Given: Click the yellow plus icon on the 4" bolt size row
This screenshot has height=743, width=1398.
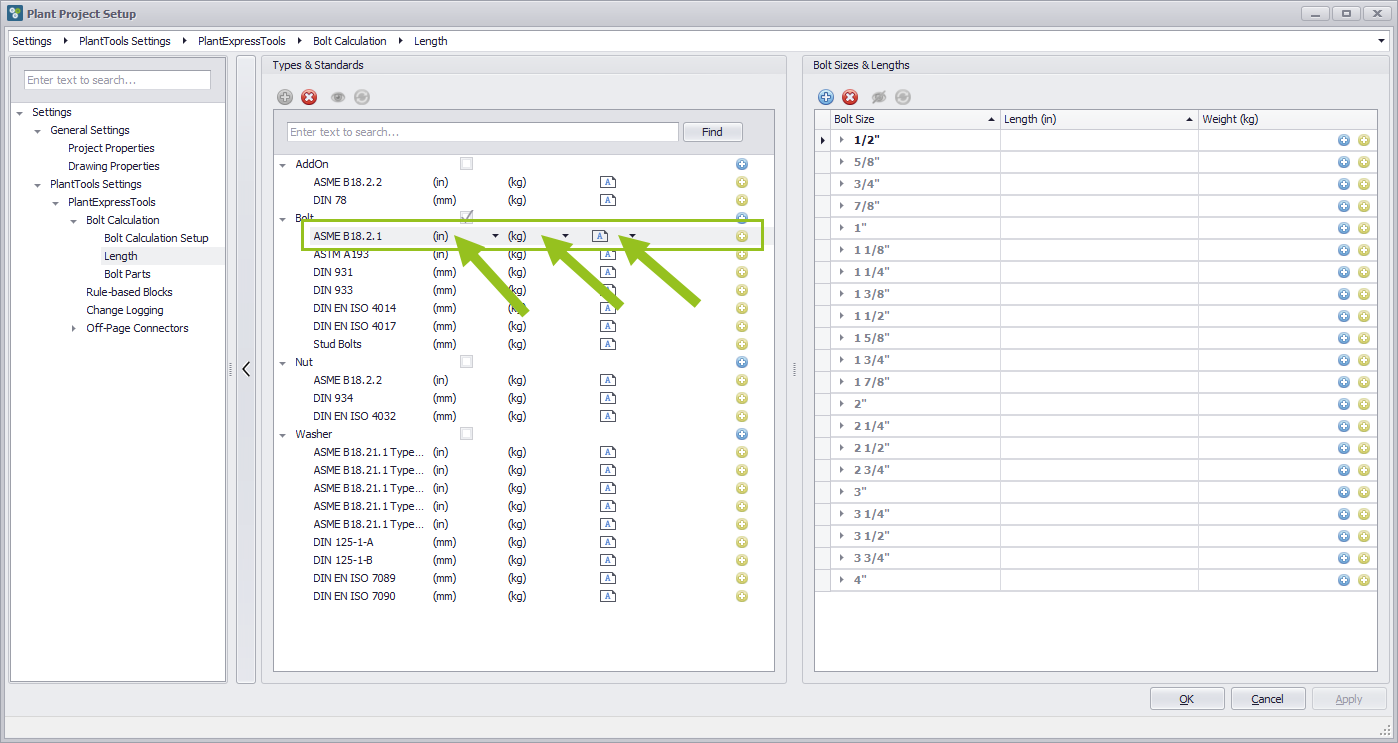Looking at the screenshot, I should click(x=1364, y=580).
